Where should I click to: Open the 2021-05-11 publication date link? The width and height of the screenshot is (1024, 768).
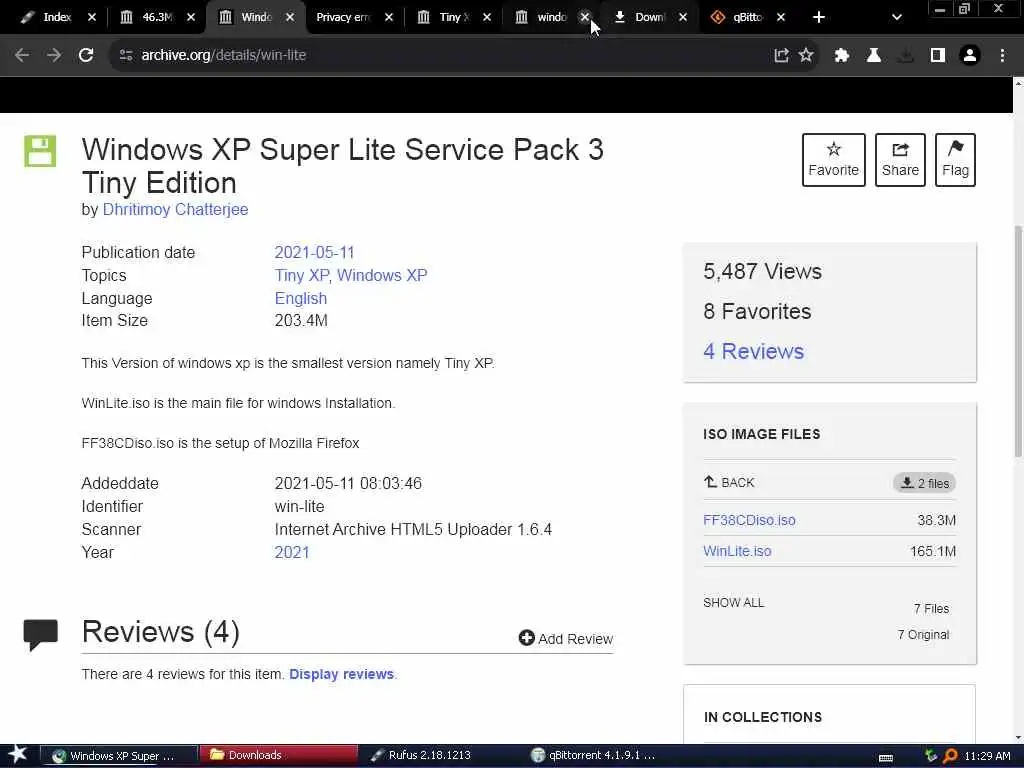pos(314,253)
